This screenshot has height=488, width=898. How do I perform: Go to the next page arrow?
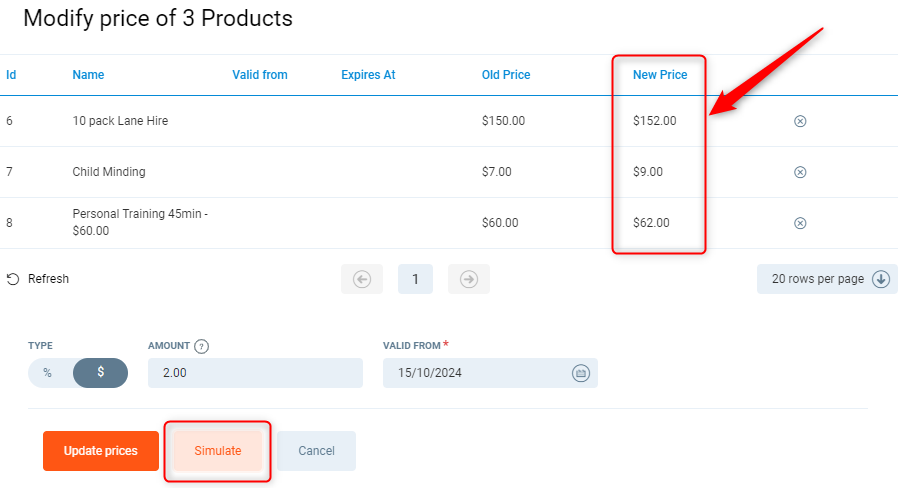coord(468,280)
